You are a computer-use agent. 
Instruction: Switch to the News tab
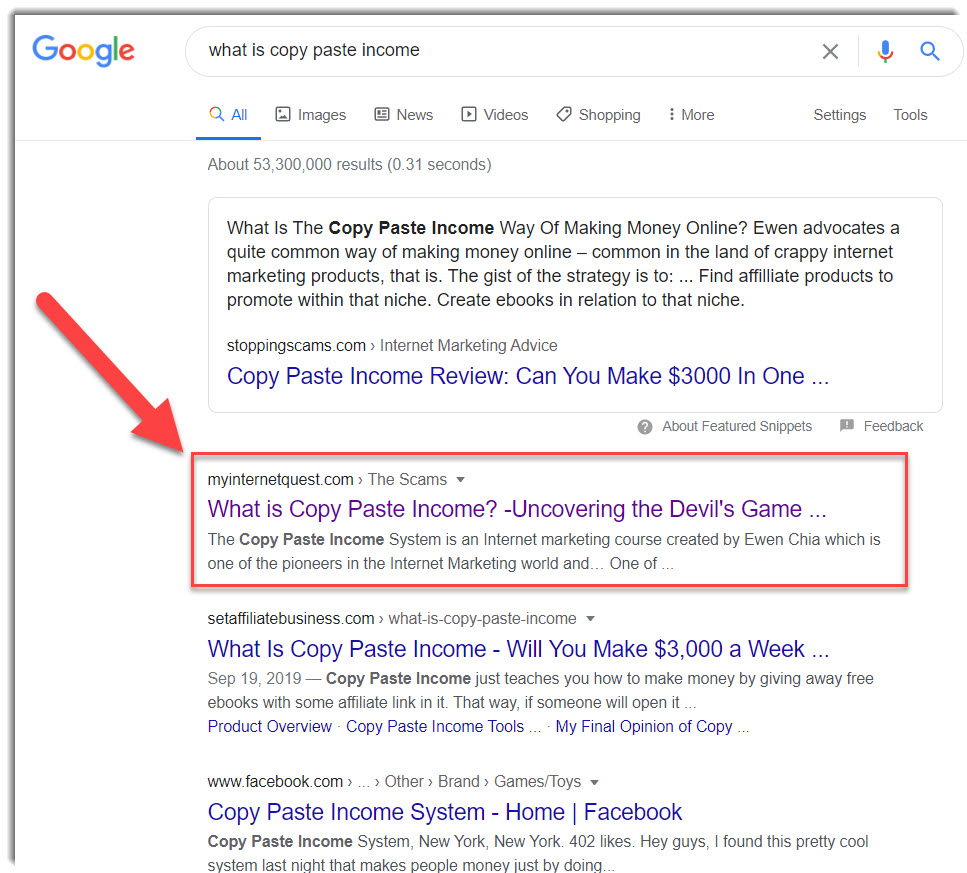point(404,115)
